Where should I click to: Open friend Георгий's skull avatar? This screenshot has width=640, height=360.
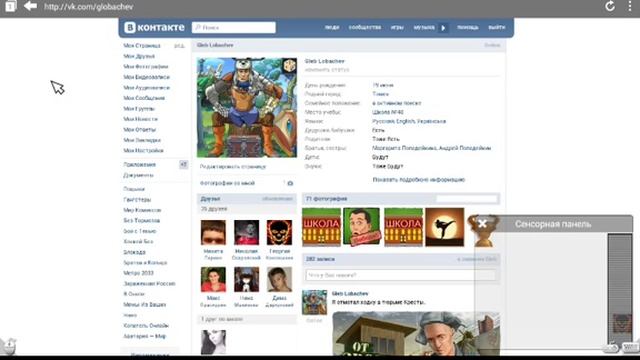(279, 233)
